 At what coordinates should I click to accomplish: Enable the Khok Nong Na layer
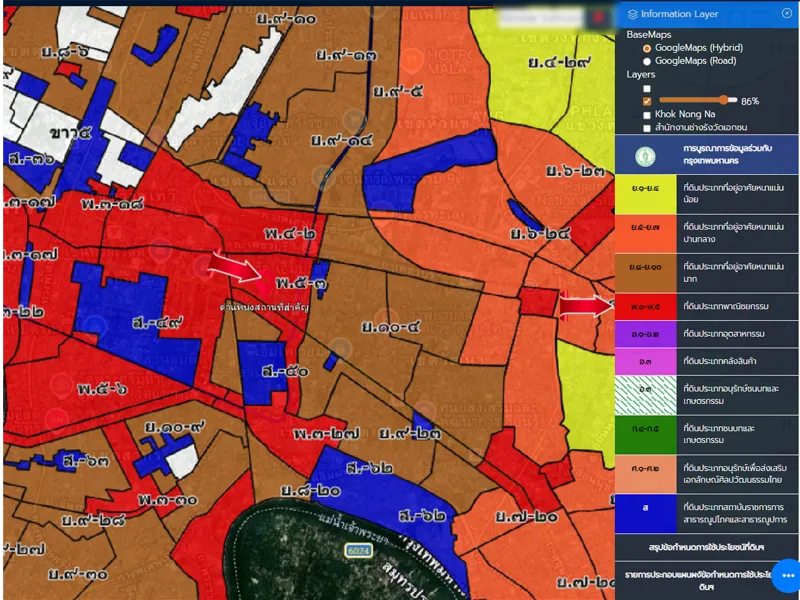click(x=647, y=115)
